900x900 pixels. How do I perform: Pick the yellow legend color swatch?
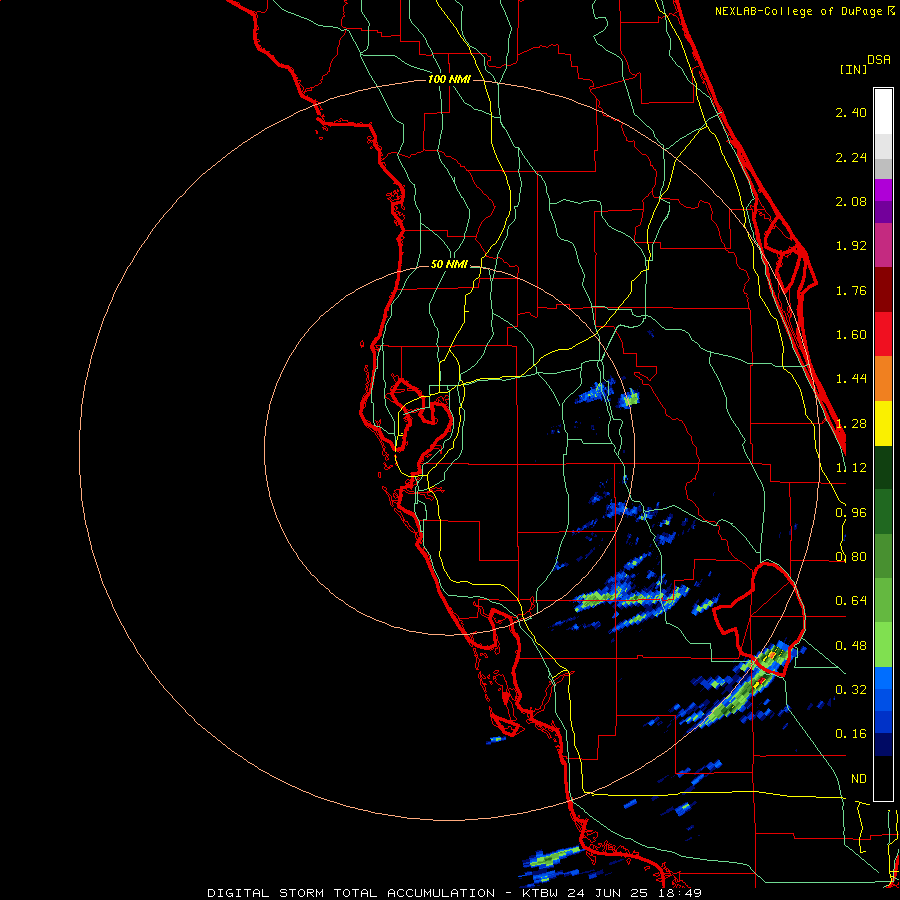tap(883, 424)
